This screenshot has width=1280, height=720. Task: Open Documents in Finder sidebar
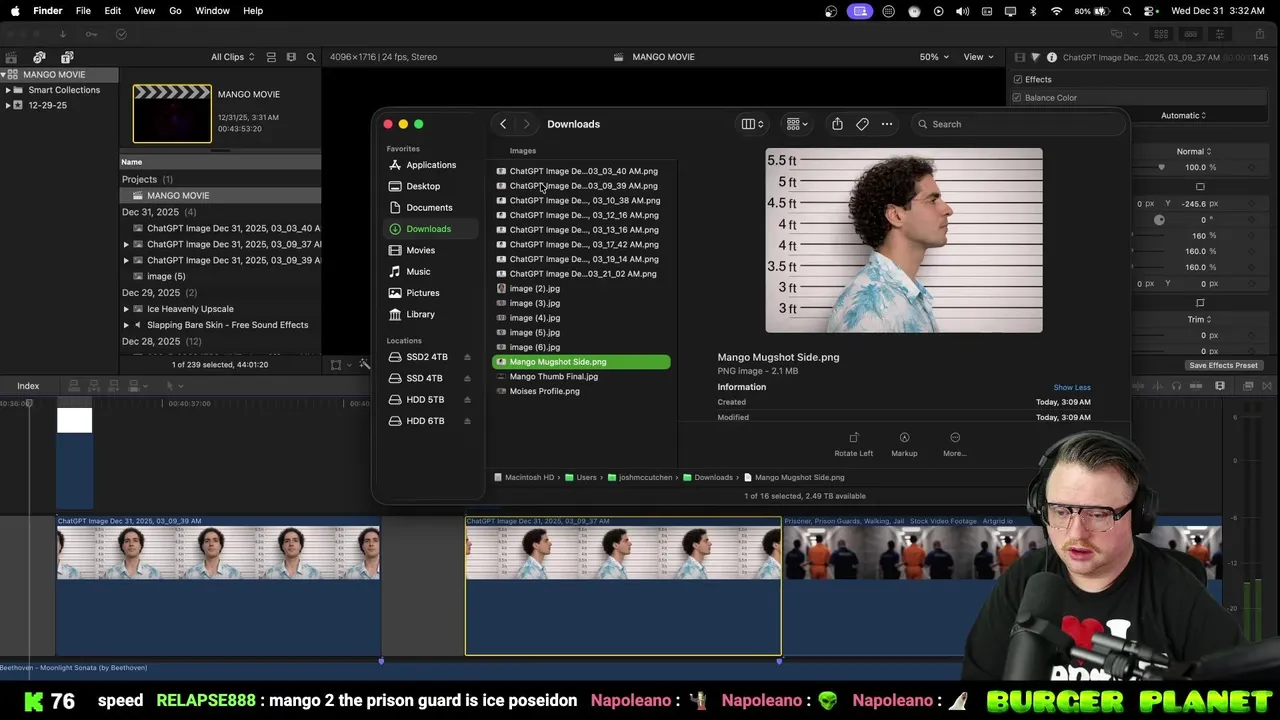tap(430, 208)
